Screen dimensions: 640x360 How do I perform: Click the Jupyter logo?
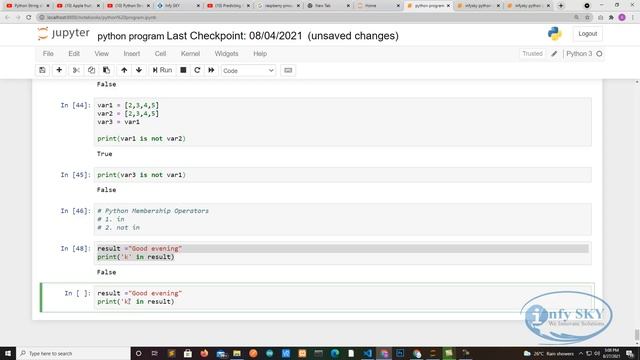tap(63, 34)
